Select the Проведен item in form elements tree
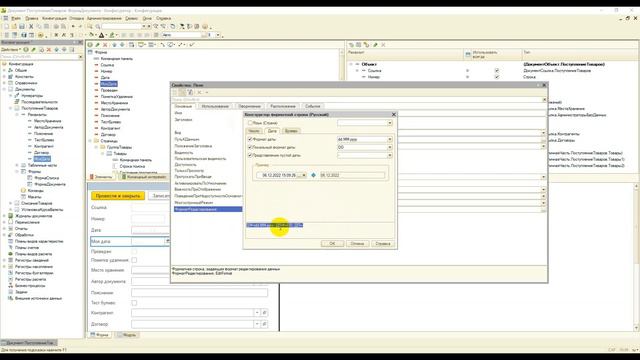The width and height of the screenshot is (640, 360). [x=109, y=90]
